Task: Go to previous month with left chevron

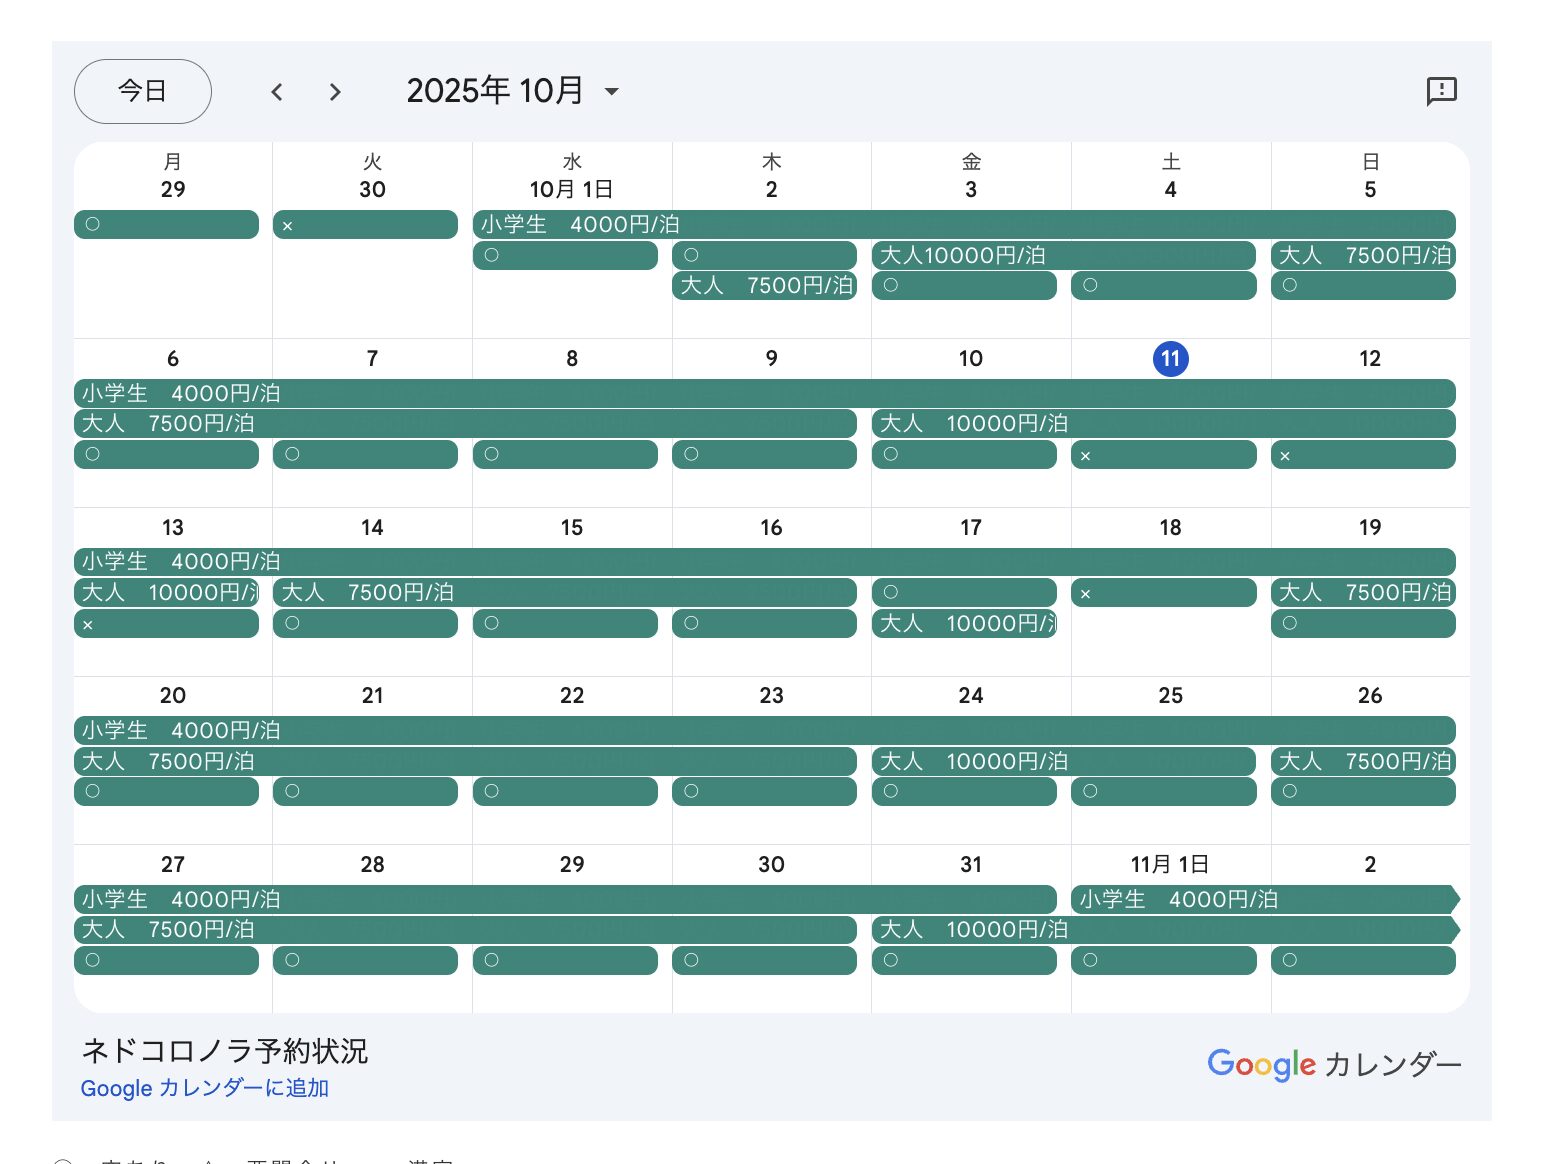Action: click(277, 92)
